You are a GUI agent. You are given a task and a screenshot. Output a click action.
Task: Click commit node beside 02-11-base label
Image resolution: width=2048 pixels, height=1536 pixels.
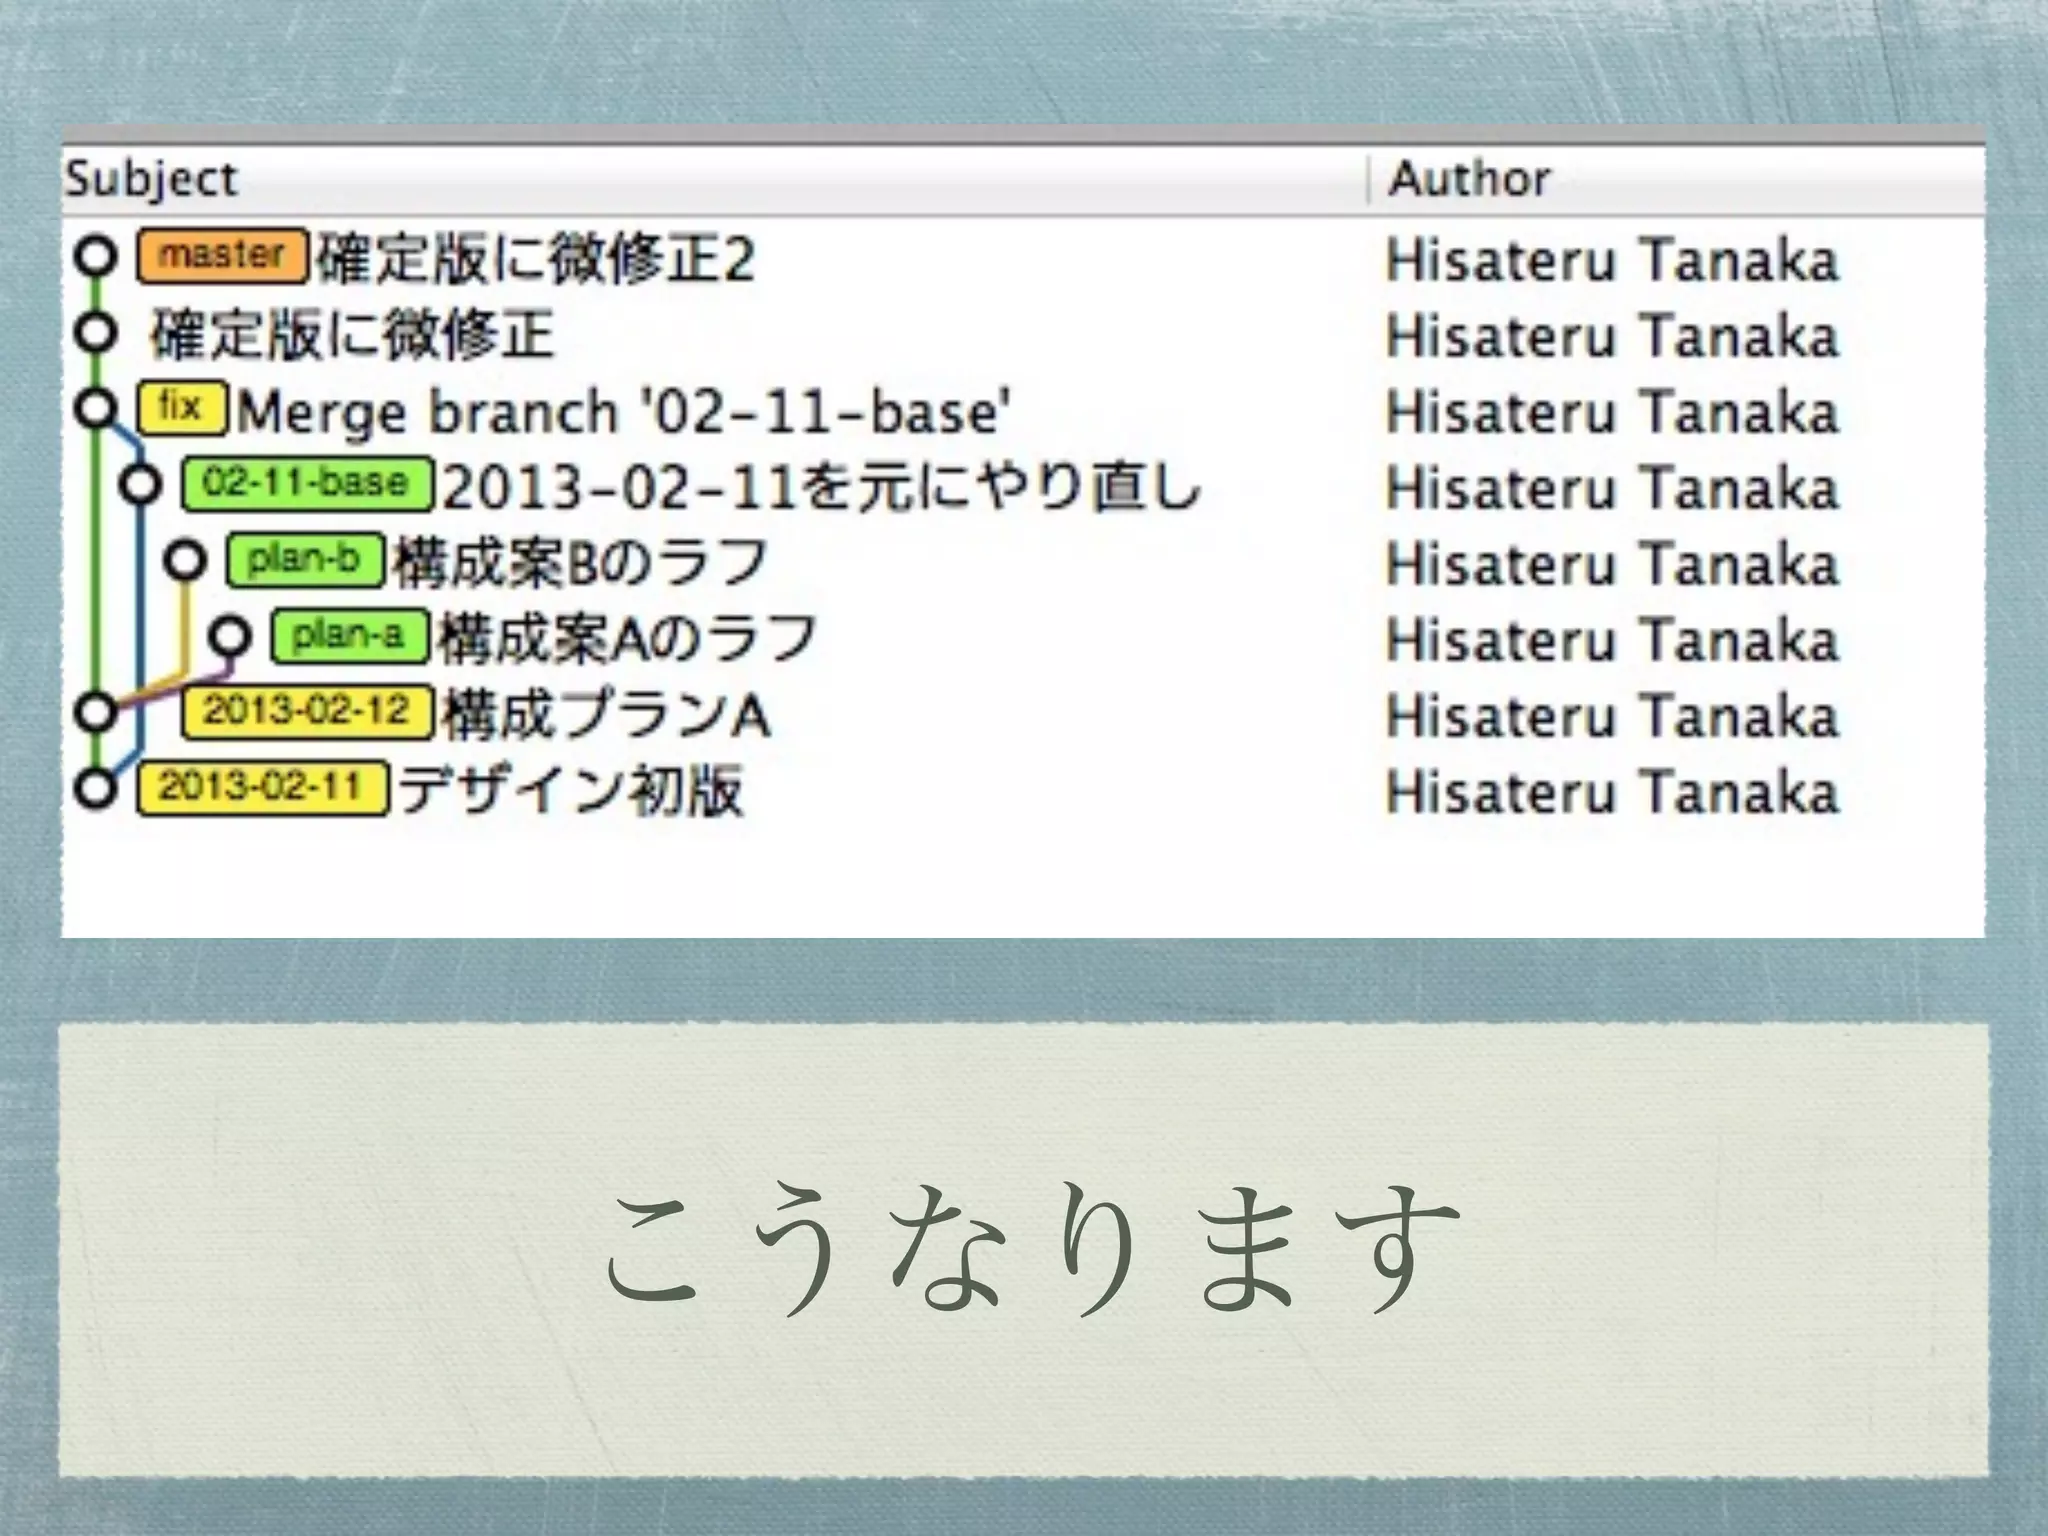click(x=141, y=484)
